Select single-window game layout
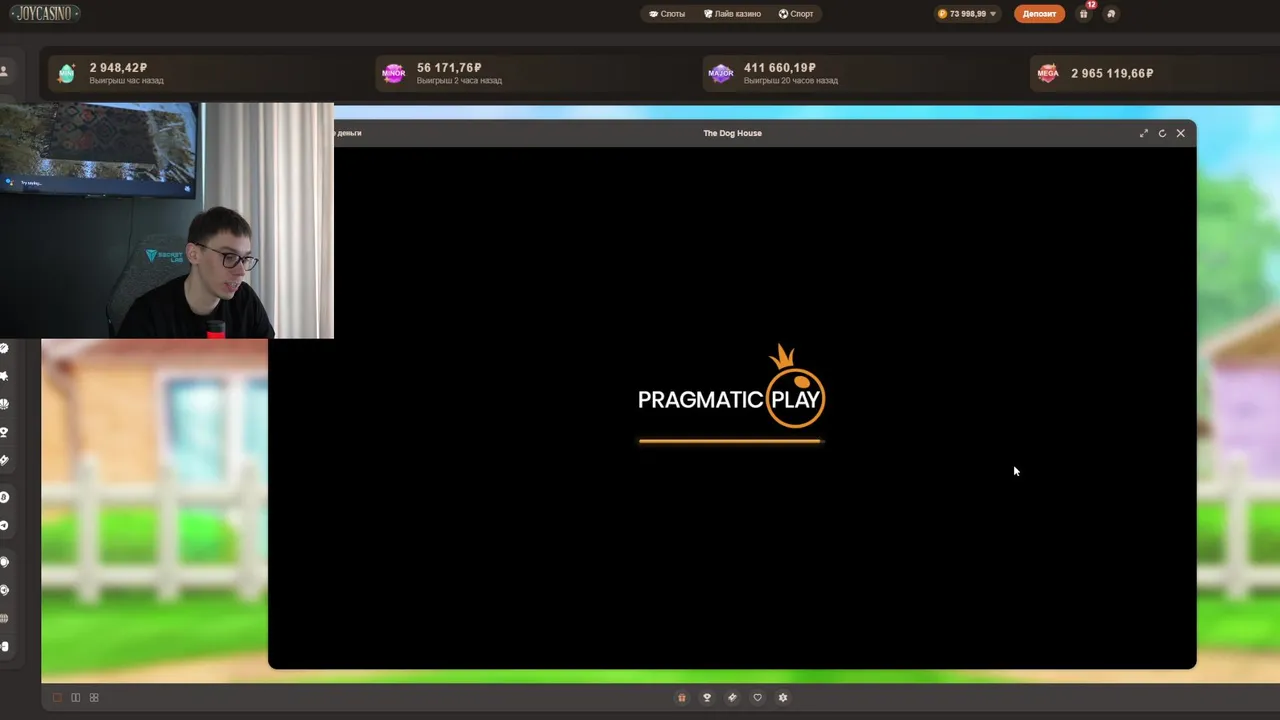The image size is (1280, 720). coord(57,697)
